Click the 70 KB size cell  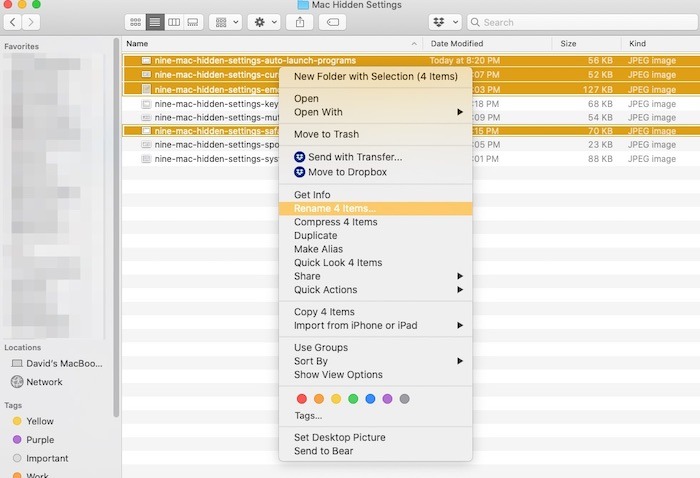tap(600, 131)
